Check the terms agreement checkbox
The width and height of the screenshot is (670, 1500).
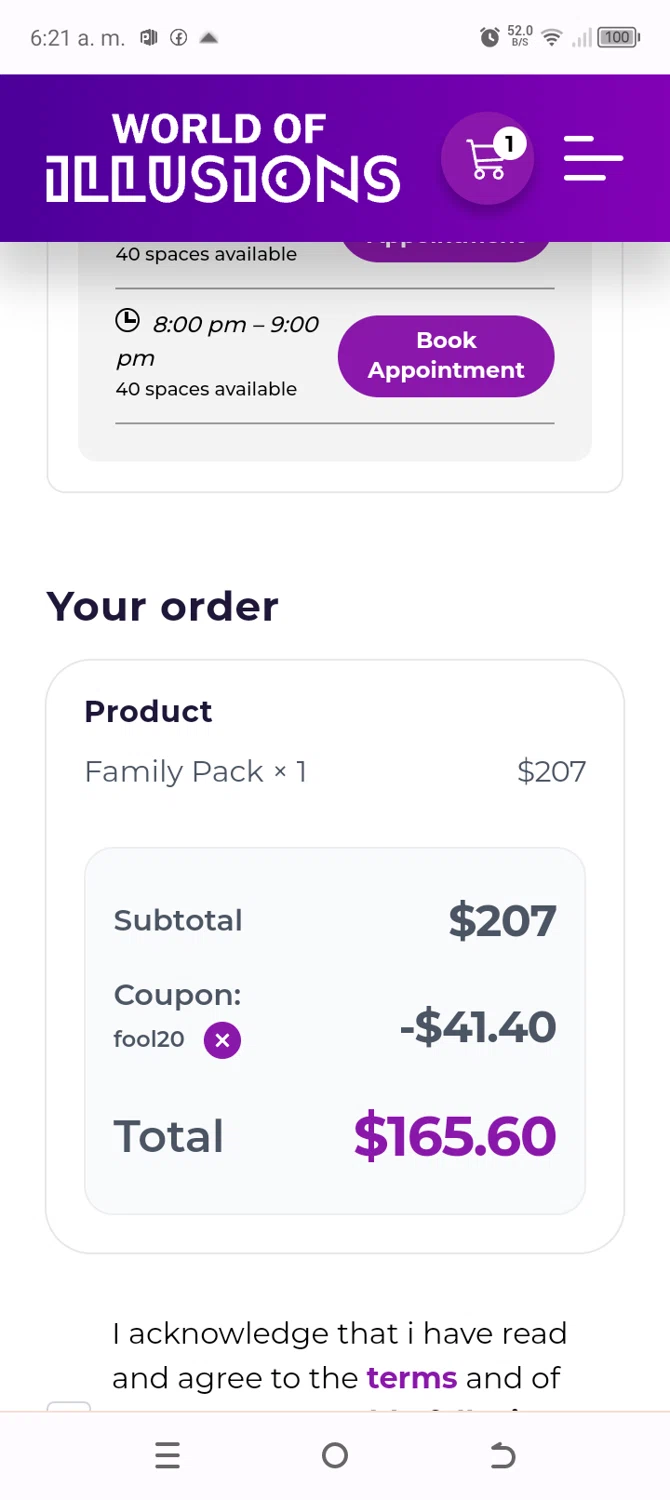coord(69,1408)
